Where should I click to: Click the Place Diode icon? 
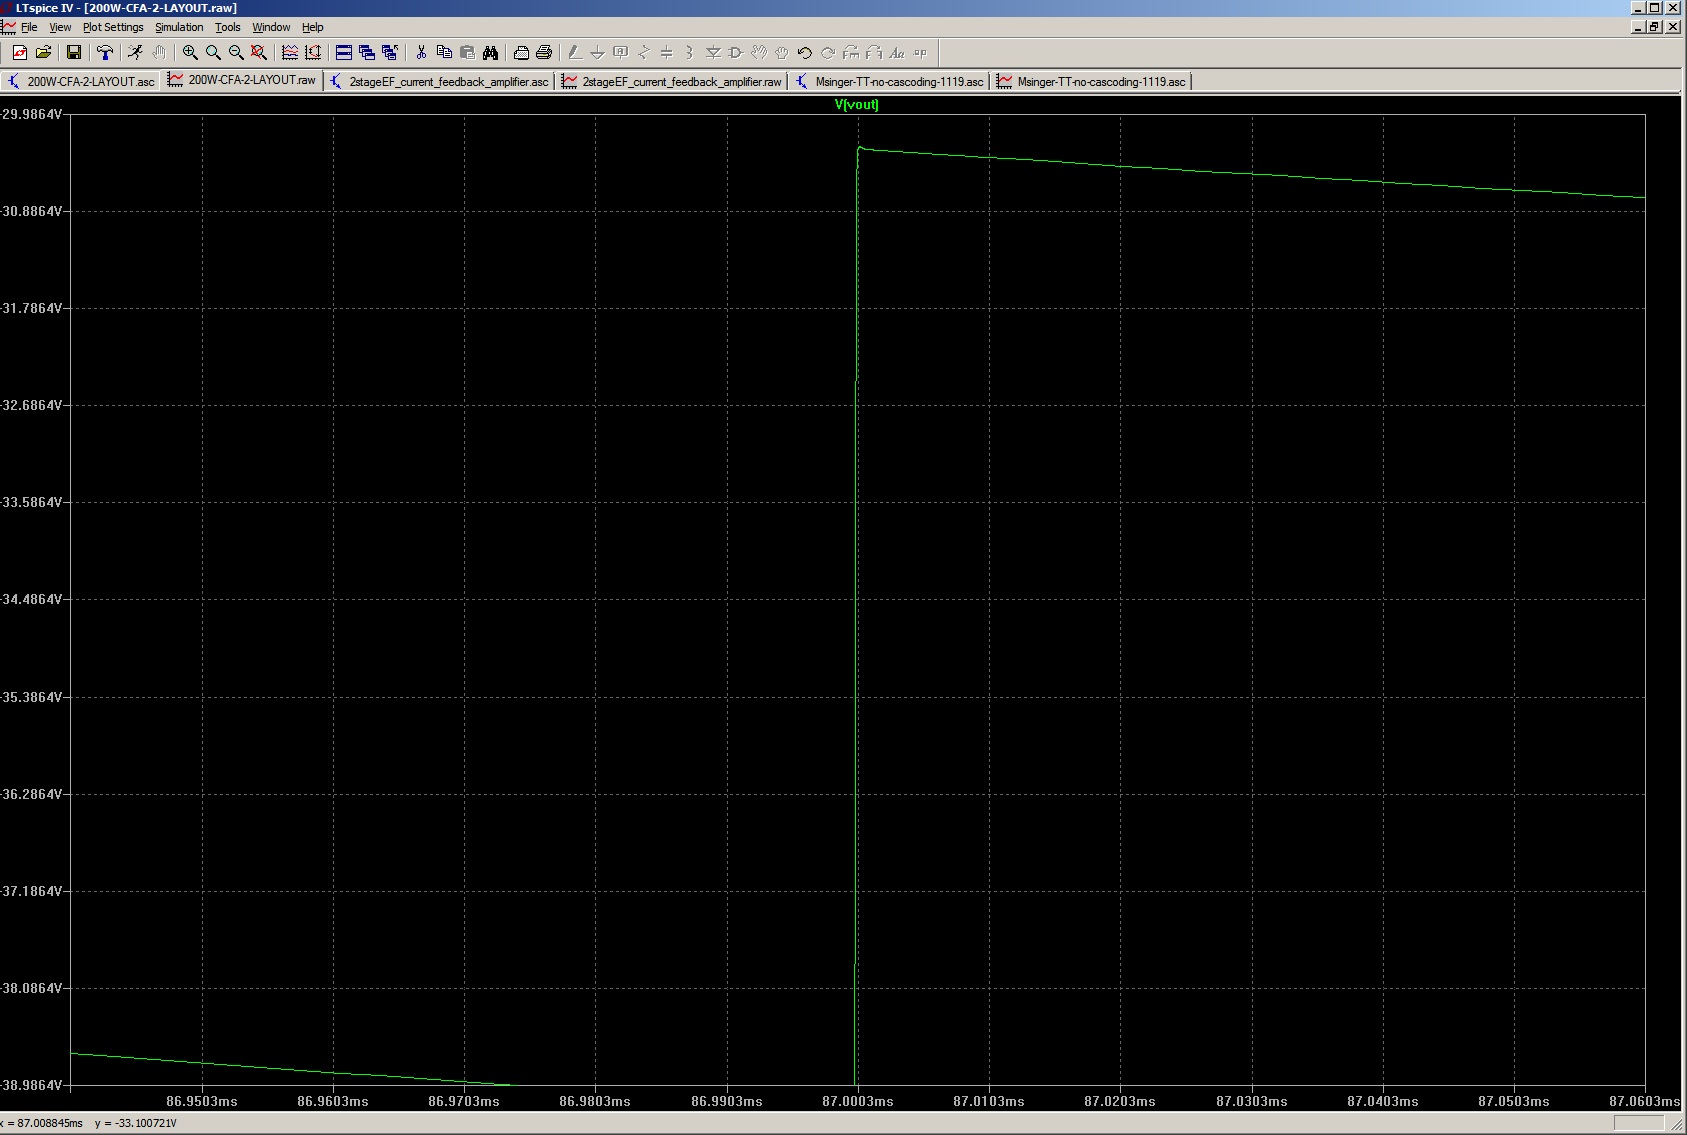coord(713,53)
